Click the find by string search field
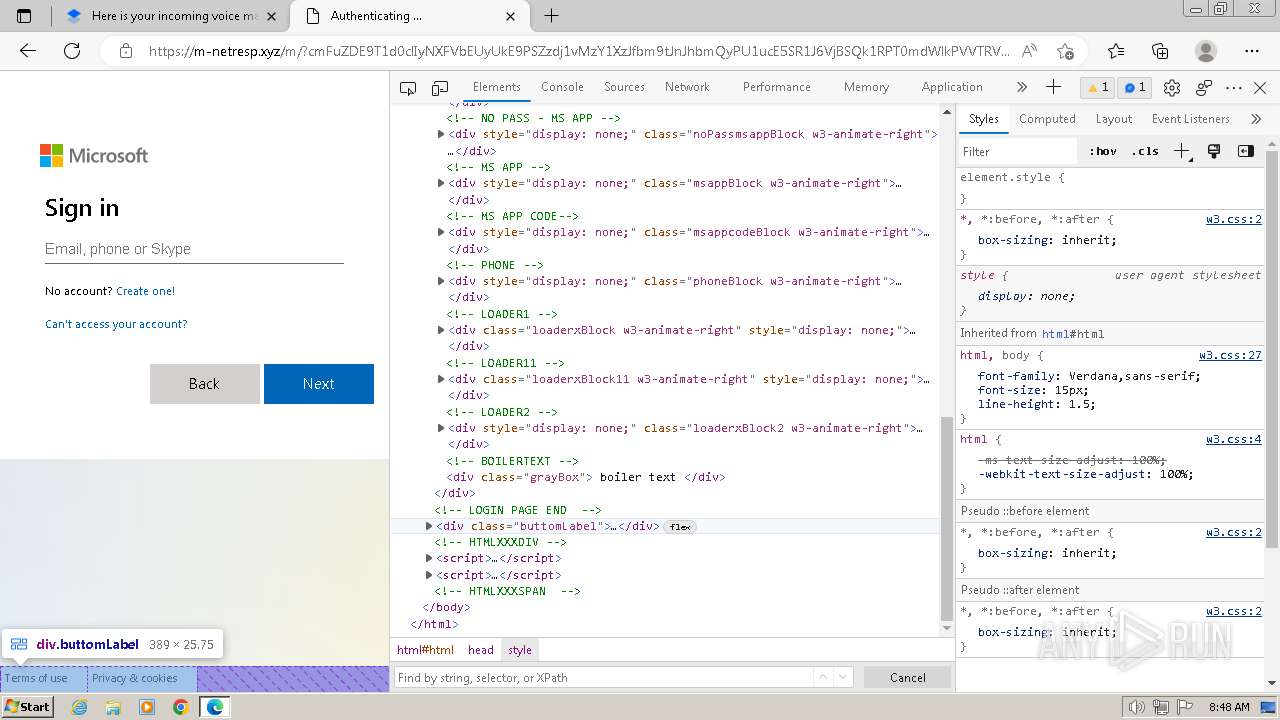Image resolution: width=1280 pixels, height=720 pixels. 603,678
